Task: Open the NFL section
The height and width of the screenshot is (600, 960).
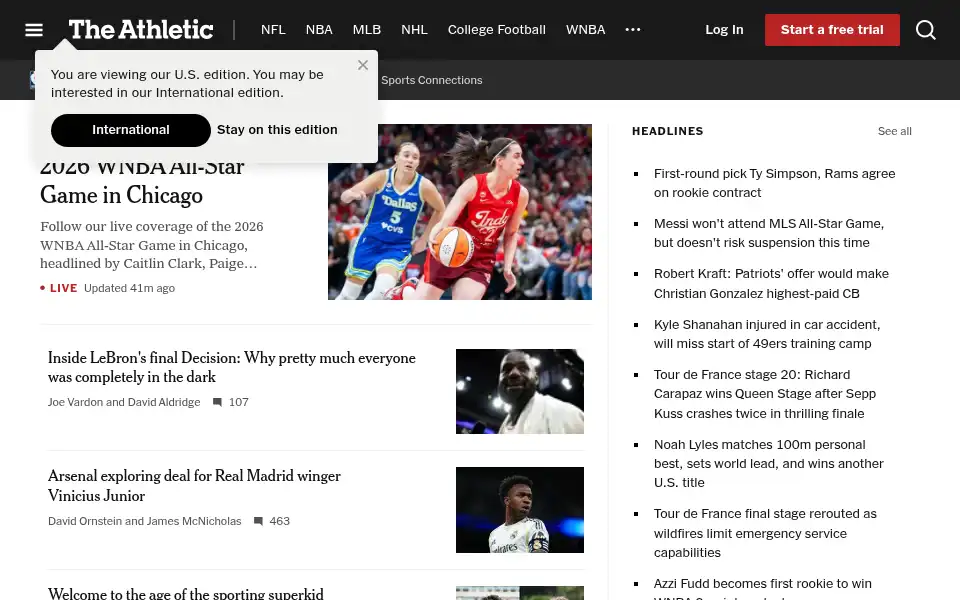Action: point(273,29)
